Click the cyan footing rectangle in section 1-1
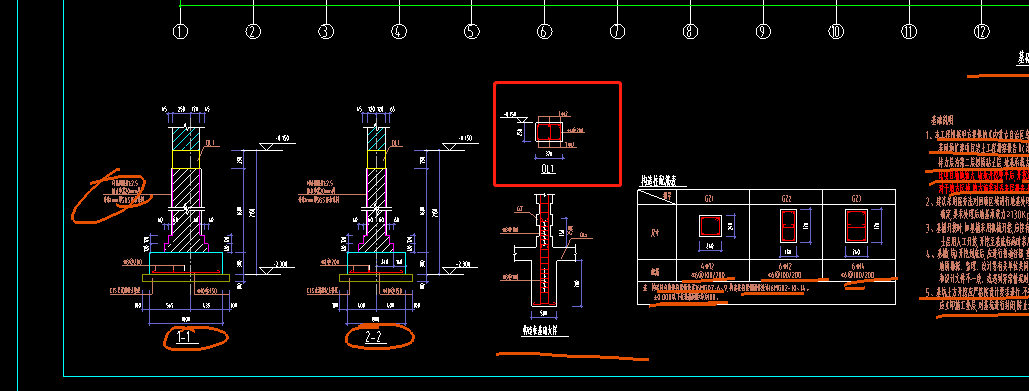This screenshot has height=391, width=1029. pyautogui.click(x=186, y=263)
